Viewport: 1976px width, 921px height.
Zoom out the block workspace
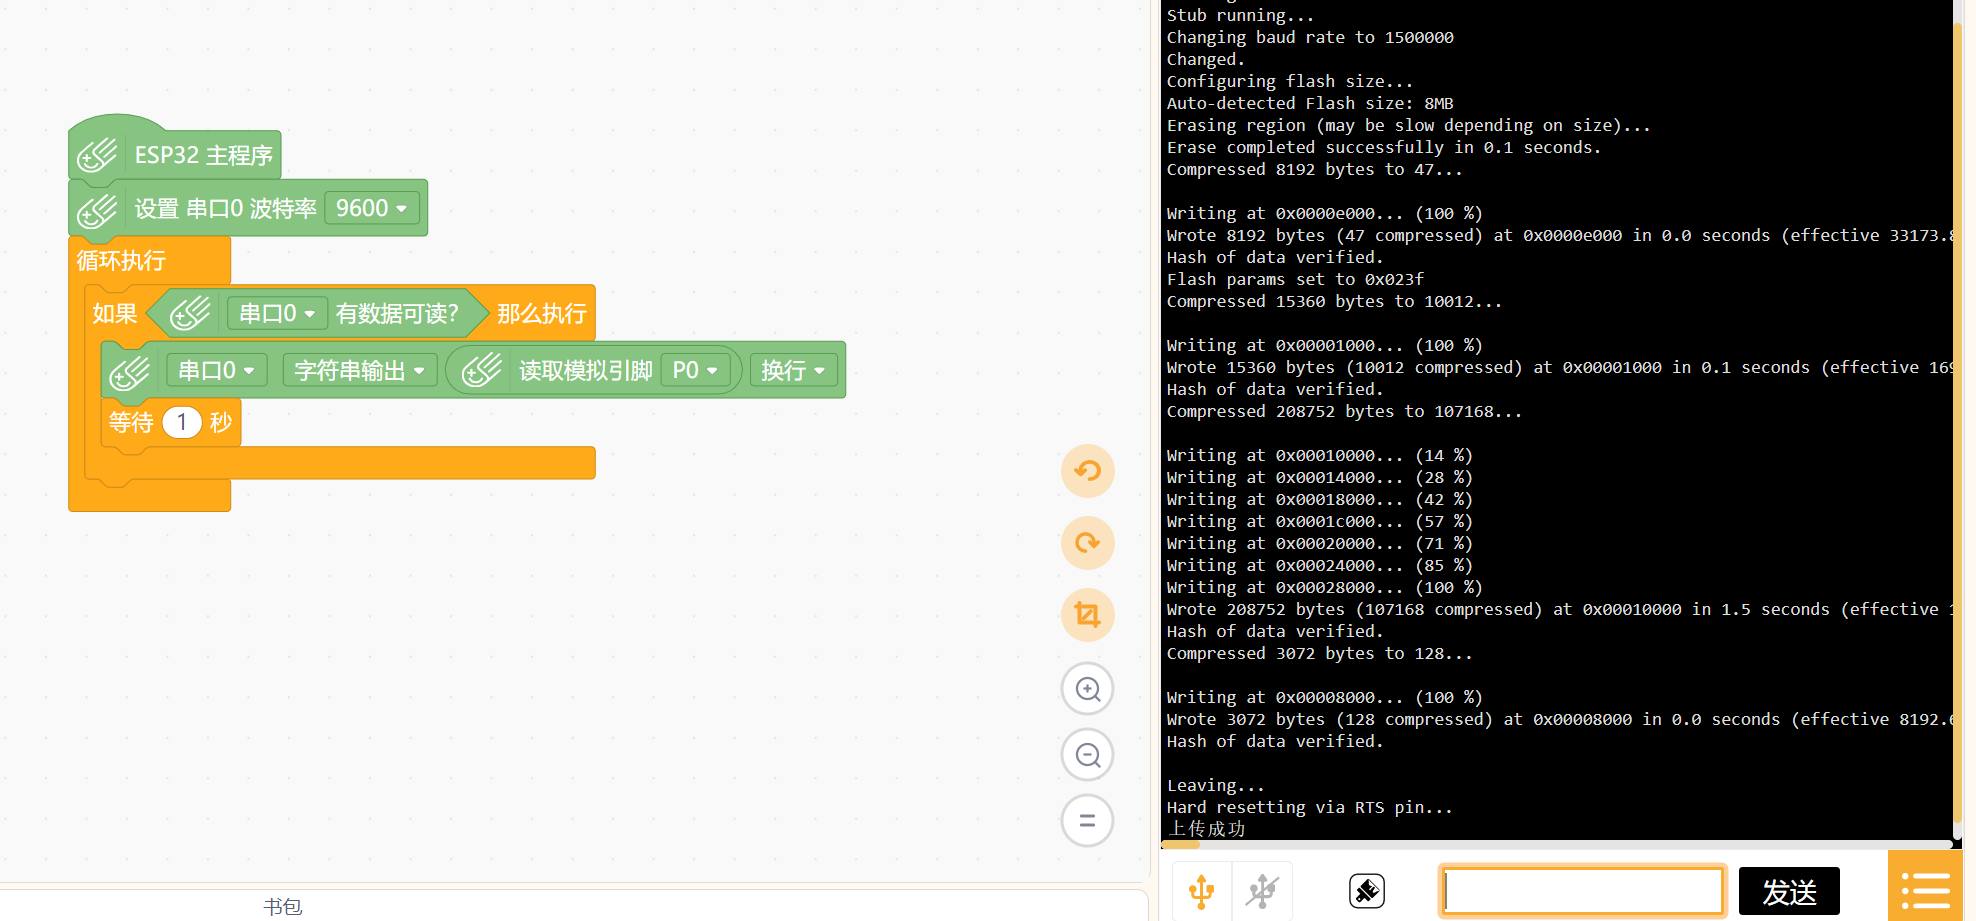coord(1087,755)
